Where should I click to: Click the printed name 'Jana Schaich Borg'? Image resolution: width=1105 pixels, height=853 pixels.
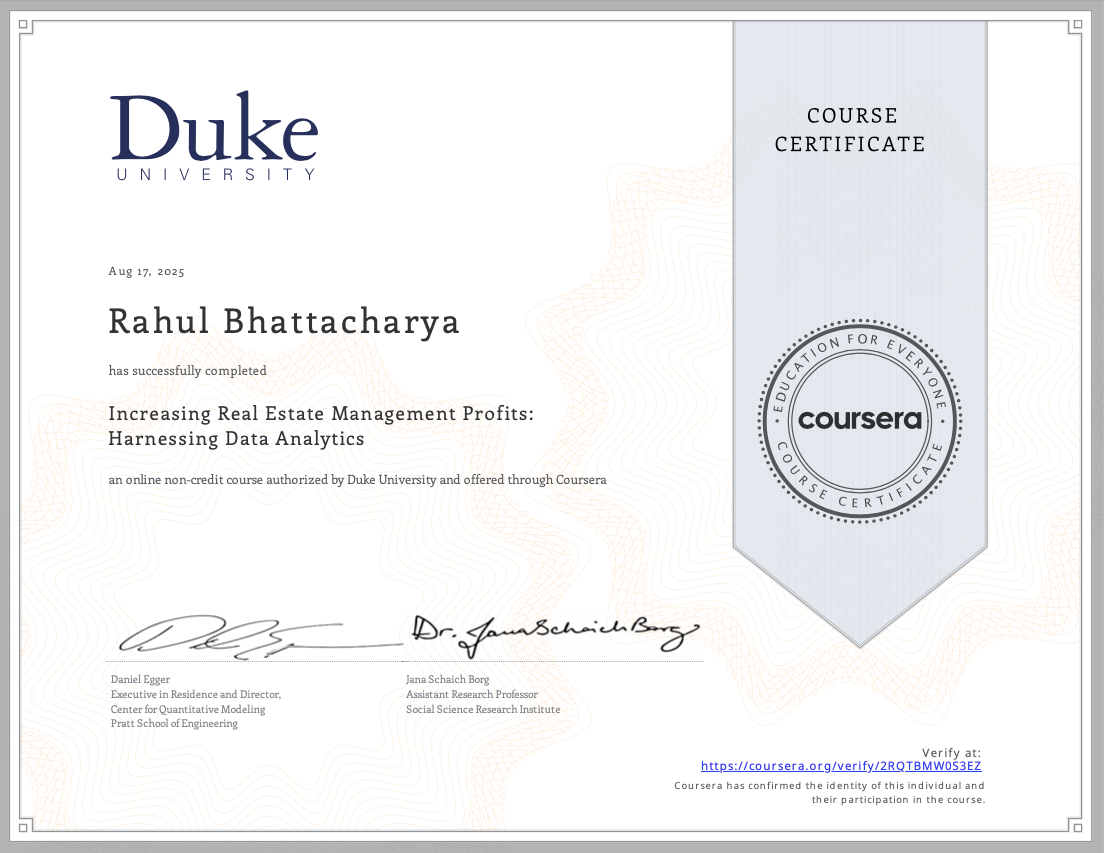pyautogui.click(x=447, y=680)
